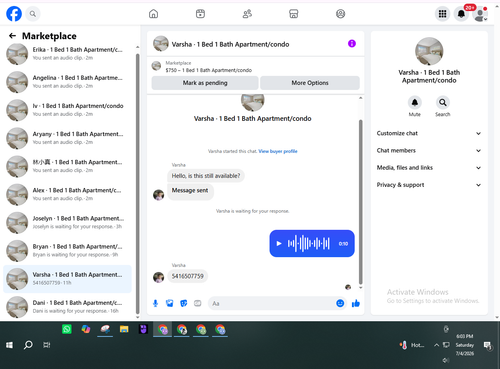
Task: Click the message text field Aa
Action: point(272,303)
